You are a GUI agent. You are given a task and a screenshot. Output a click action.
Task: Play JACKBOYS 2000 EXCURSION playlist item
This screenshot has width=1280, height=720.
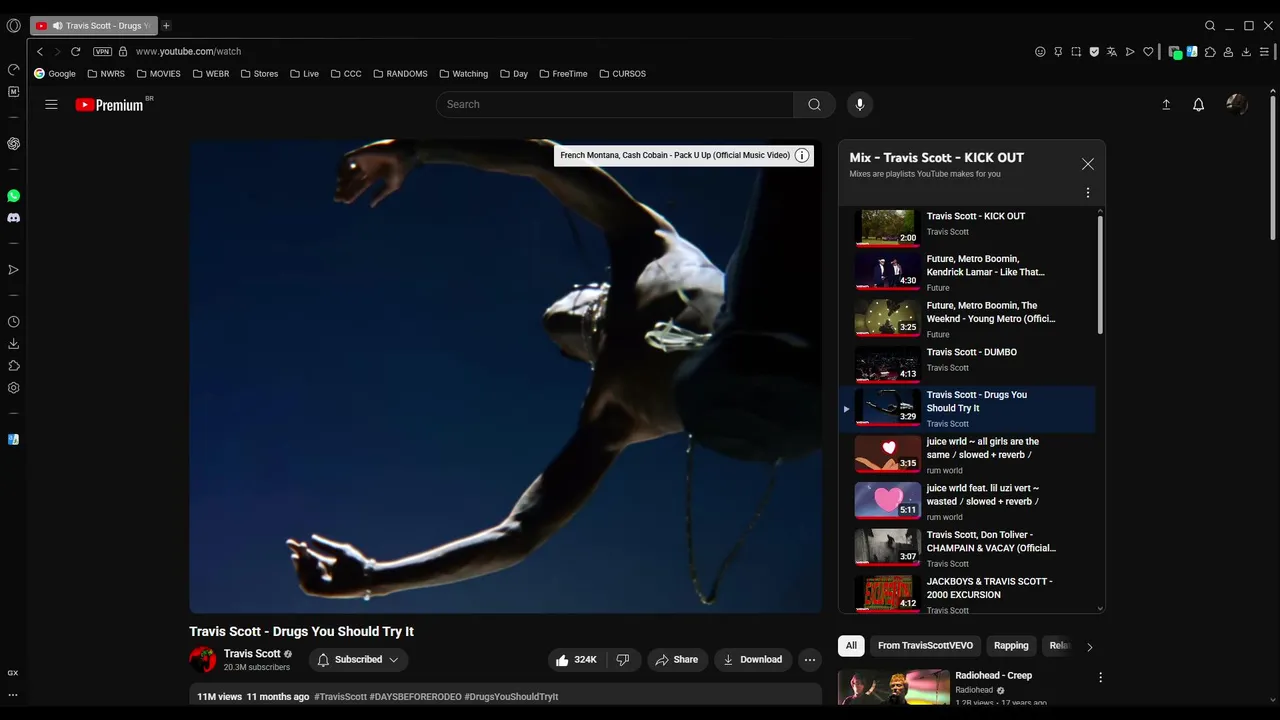click(x=966, y=594)
